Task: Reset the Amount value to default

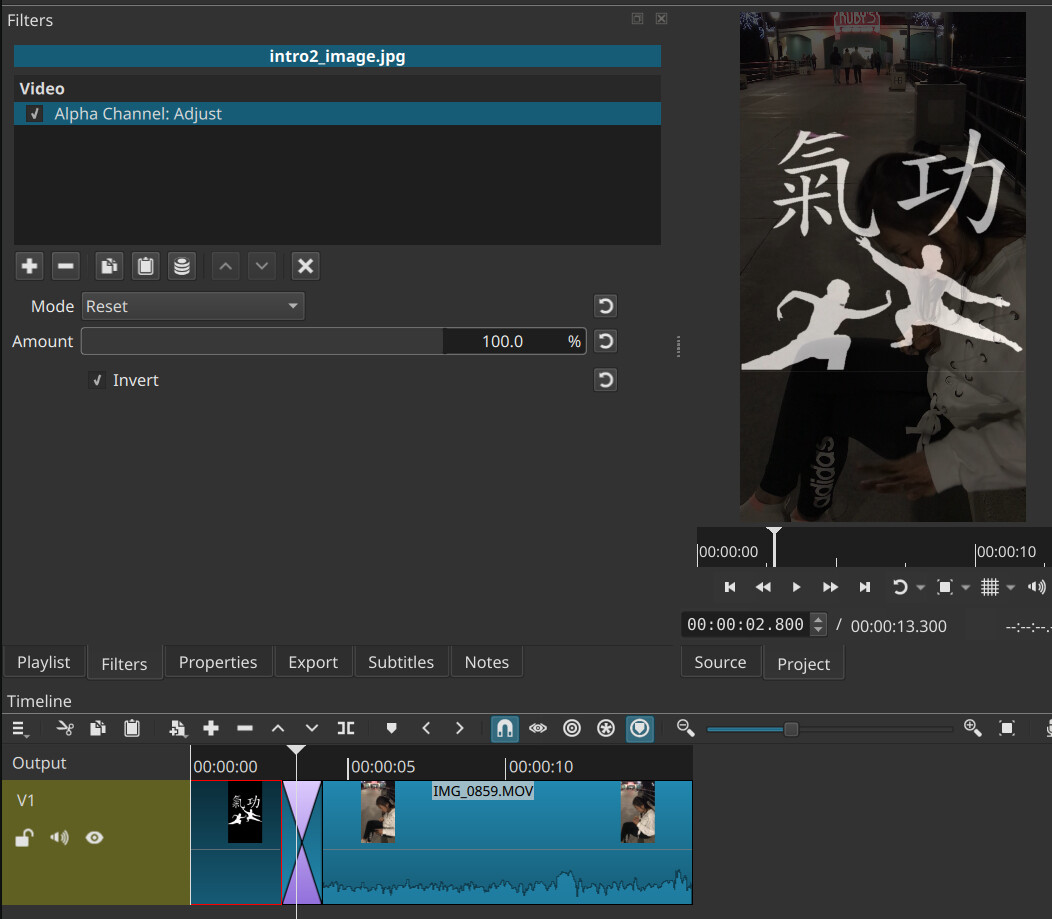Action: (605, 341)
